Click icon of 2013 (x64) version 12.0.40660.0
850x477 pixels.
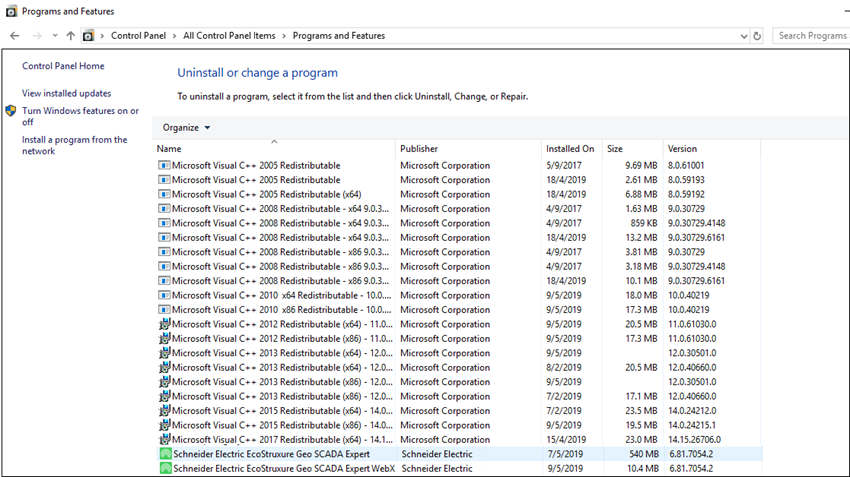164,367
